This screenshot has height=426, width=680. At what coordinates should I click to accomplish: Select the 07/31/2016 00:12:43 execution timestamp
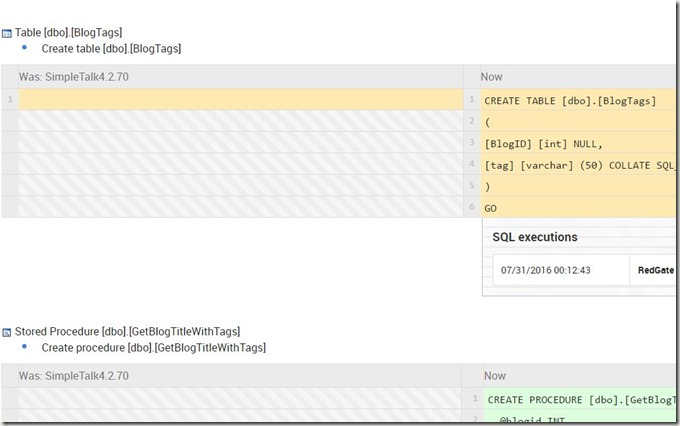547,270
